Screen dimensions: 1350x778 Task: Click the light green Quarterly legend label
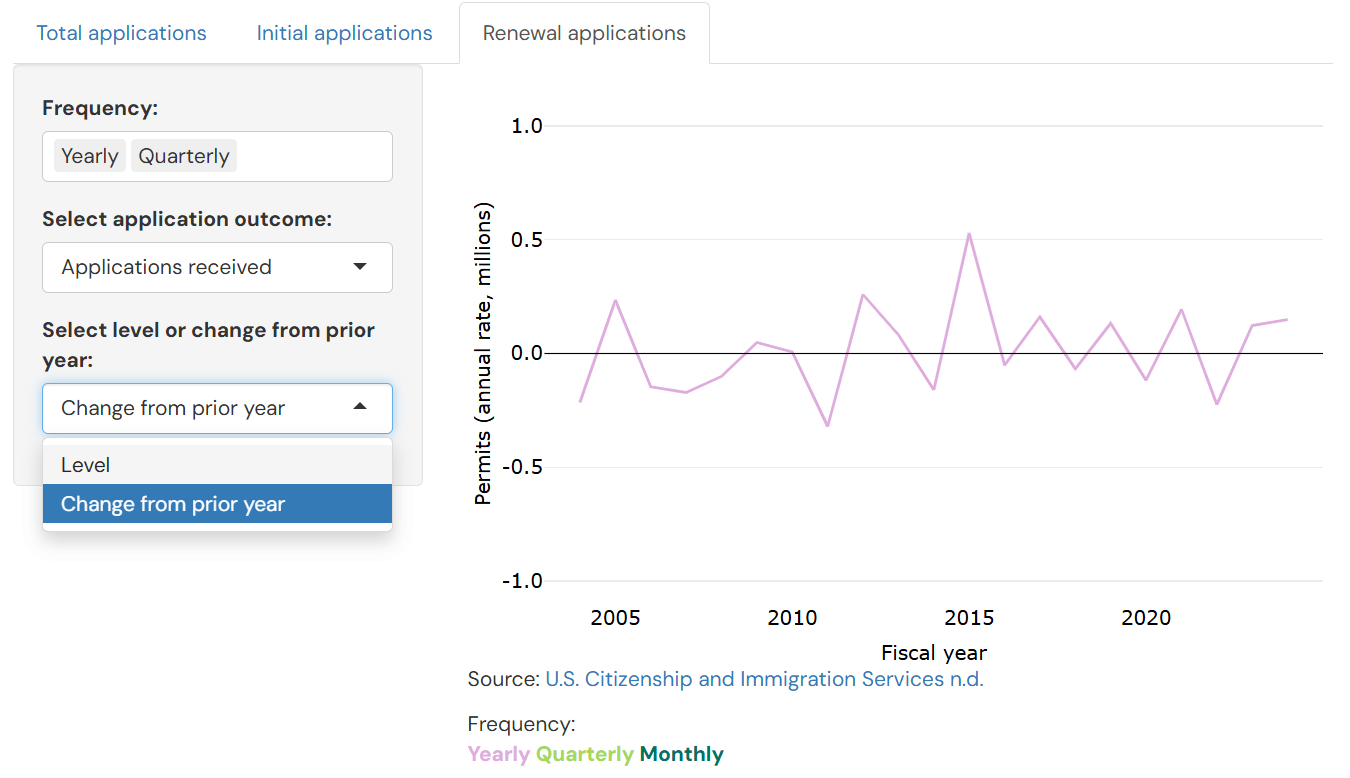click(x=584, y=754)
